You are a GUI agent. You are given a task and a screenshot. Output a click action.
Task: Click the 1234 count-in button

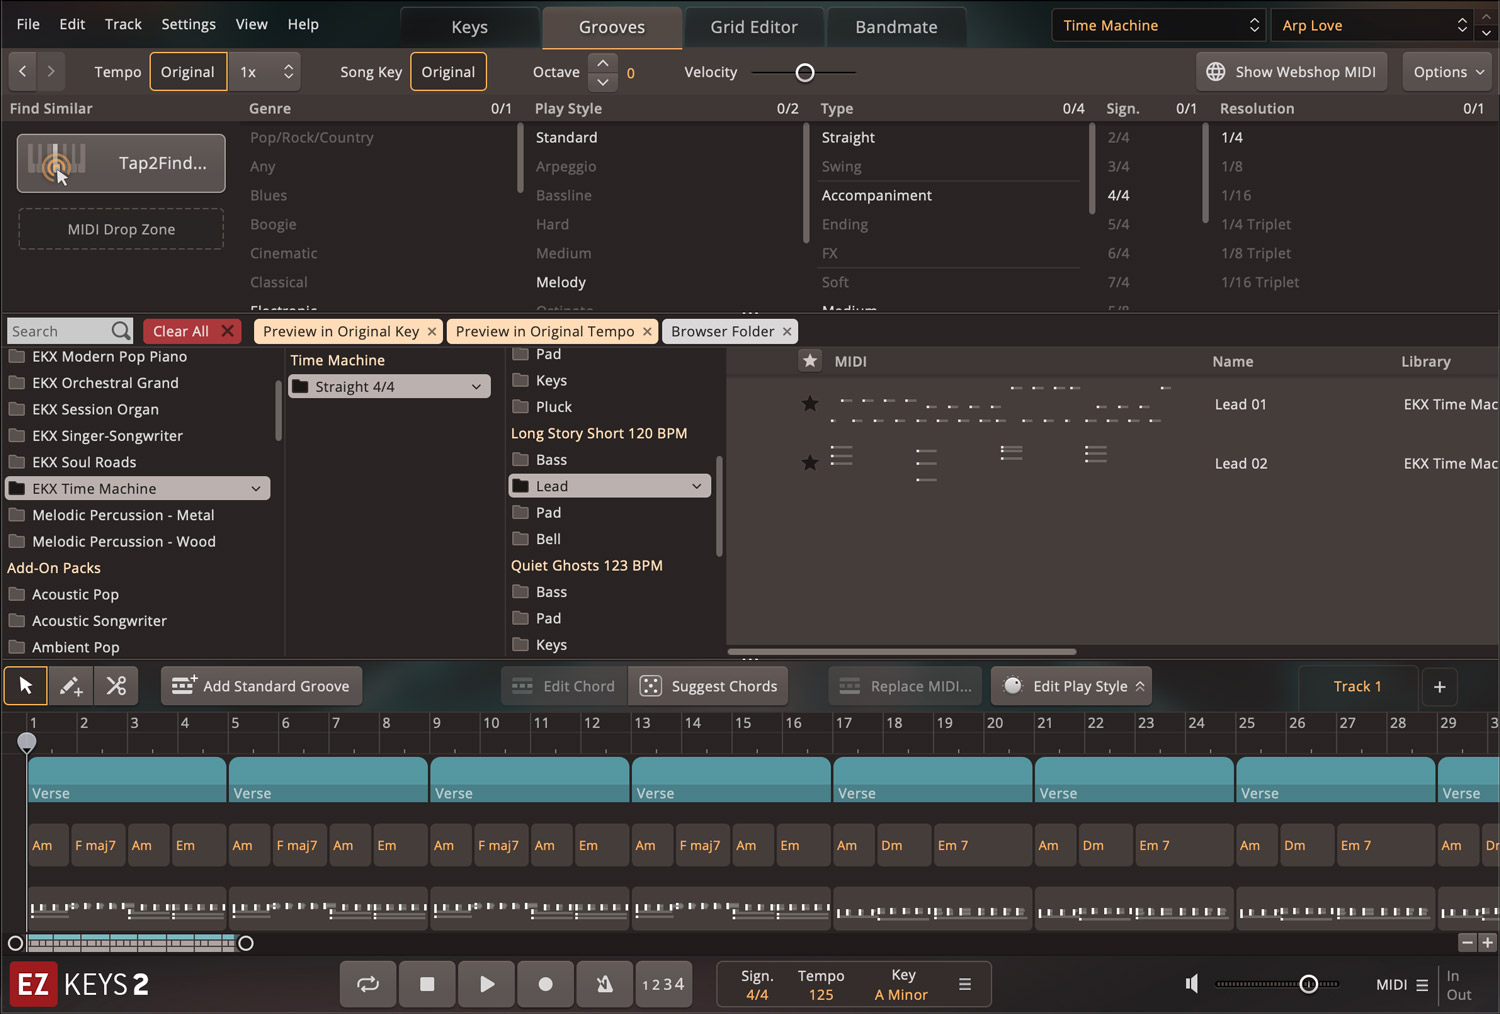(x=663, y=984)
